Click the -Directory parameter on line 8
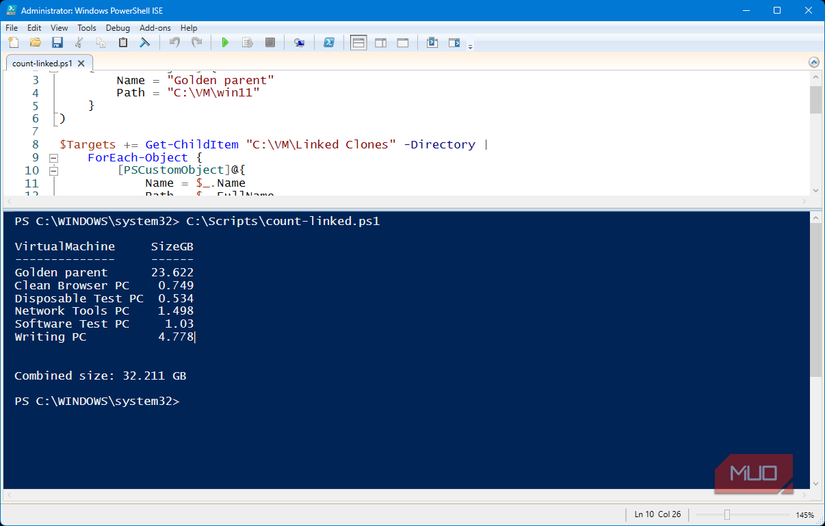The width and height of the screenshot is (825, 526). (x=439, y=145)
